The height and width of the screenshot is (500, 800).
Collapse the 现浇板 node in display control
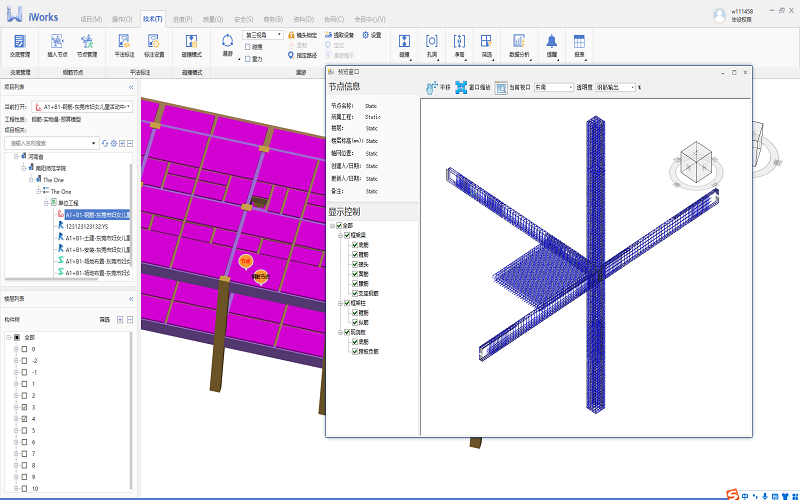pos(340,332)
